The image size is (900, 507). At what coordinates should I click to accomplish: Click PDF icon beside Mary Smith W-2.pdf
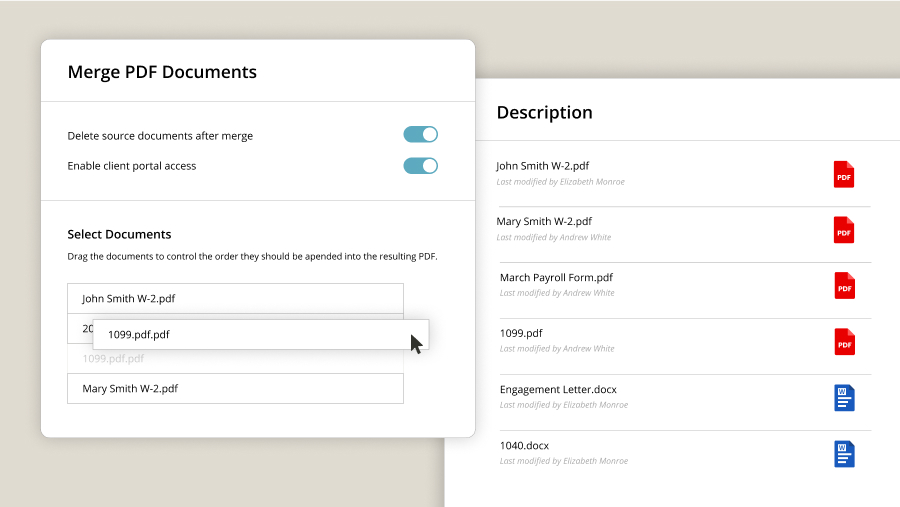tap(844, 230)
